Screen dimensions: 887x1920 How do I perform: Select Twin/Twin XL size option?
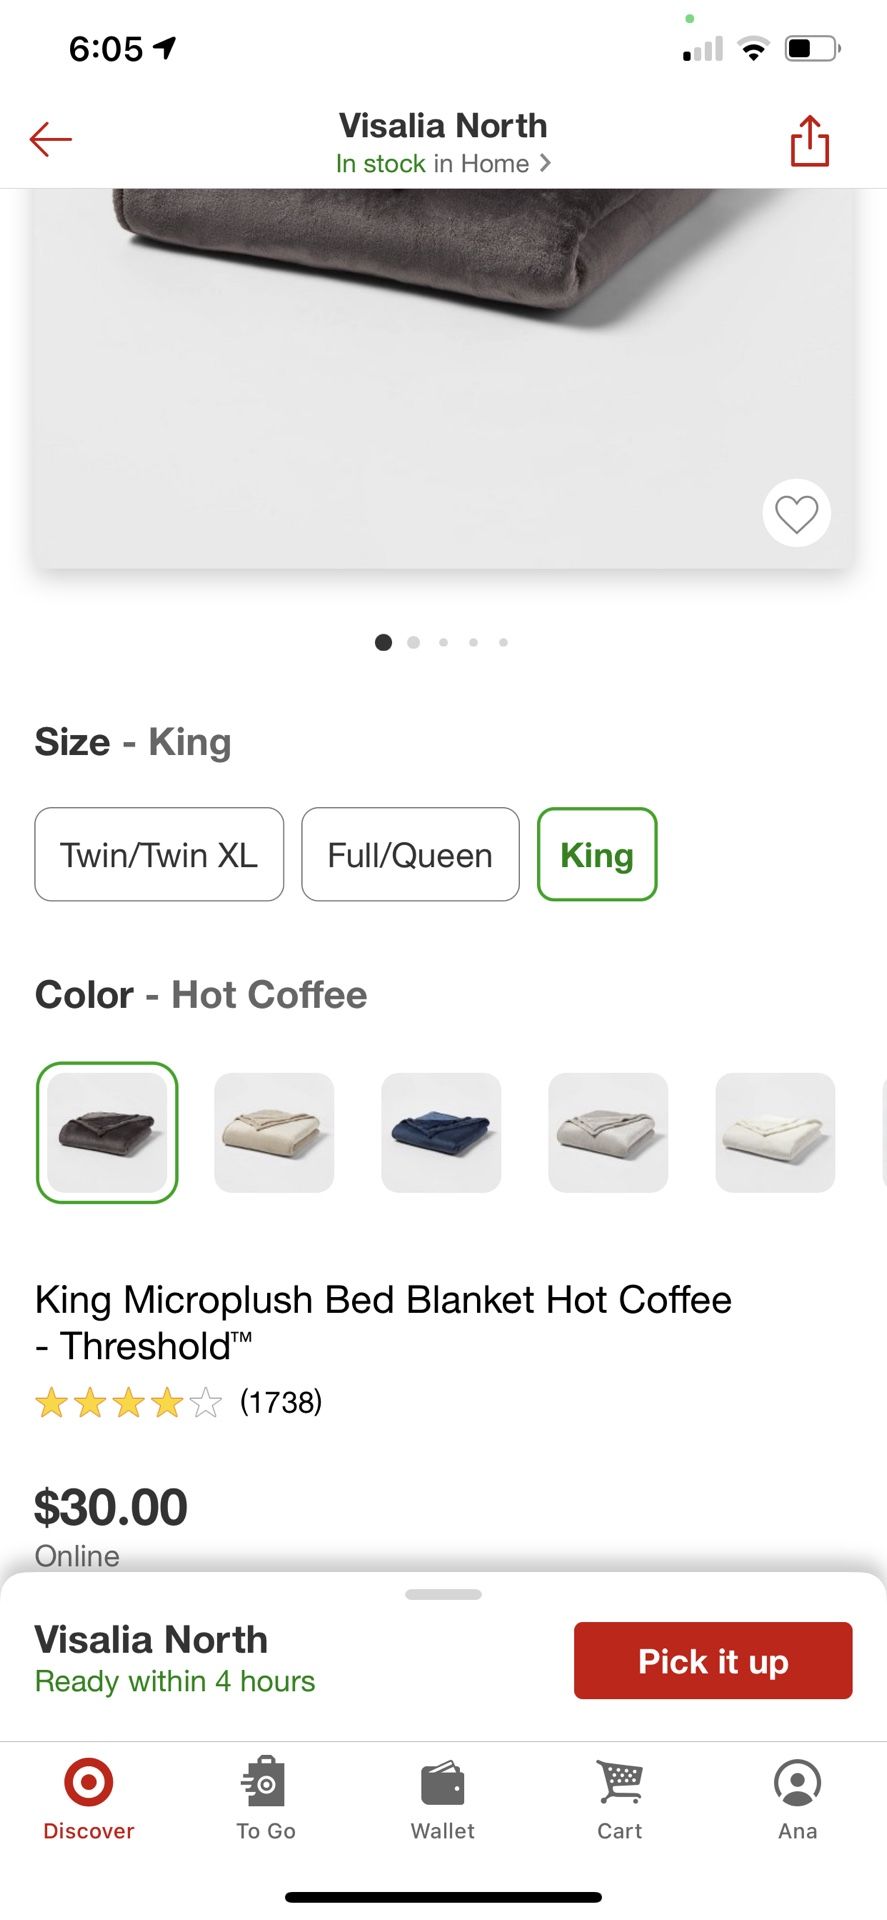[159, 855]
